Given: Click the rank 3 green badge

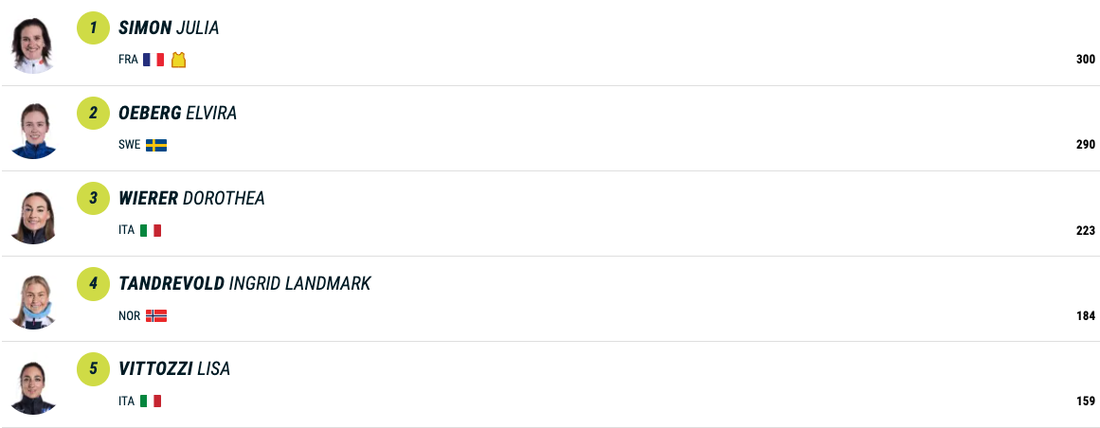Looking at the screenshot, I should point(93,198).
